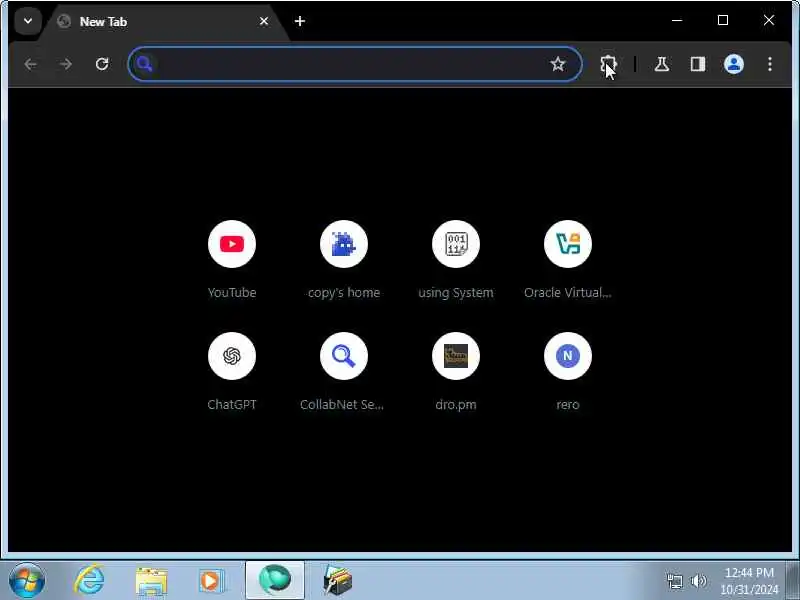Image resolution: width=800 pixels, height=600 pixels.
Task: Open the copy's home shortcut
Action: pos(344,259)
